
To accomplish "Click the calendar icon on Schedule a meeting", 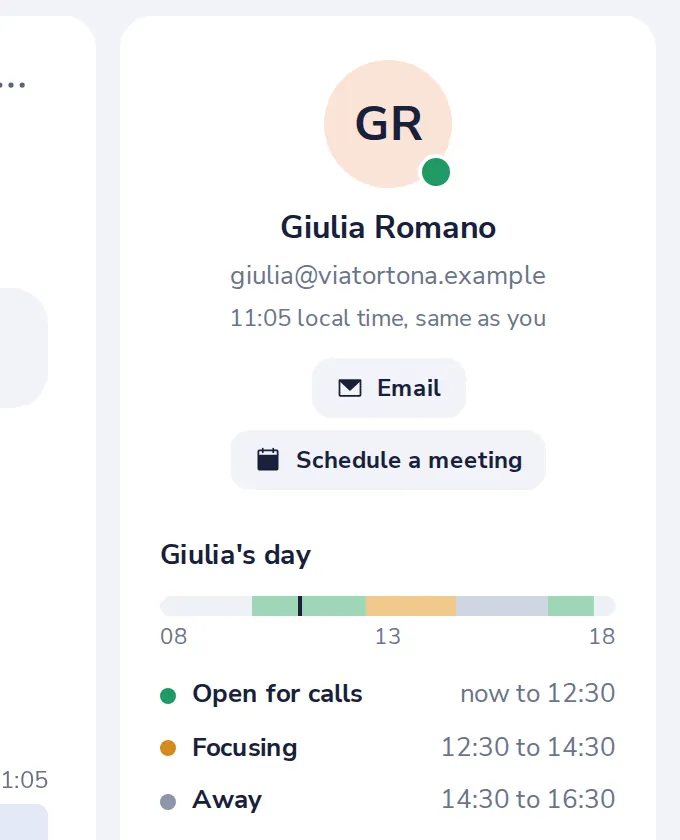I will tap(268, 460).
